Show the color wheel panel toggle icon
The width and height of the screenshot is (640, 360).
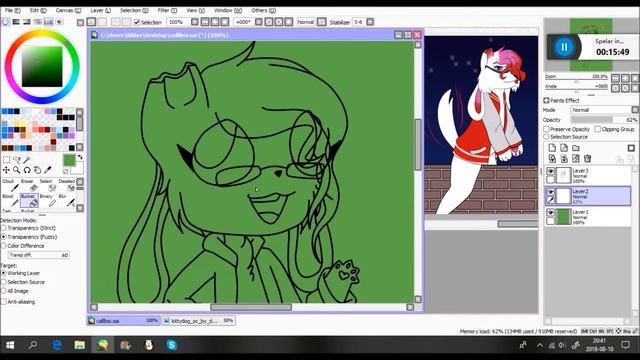click(x=6, y=22)
